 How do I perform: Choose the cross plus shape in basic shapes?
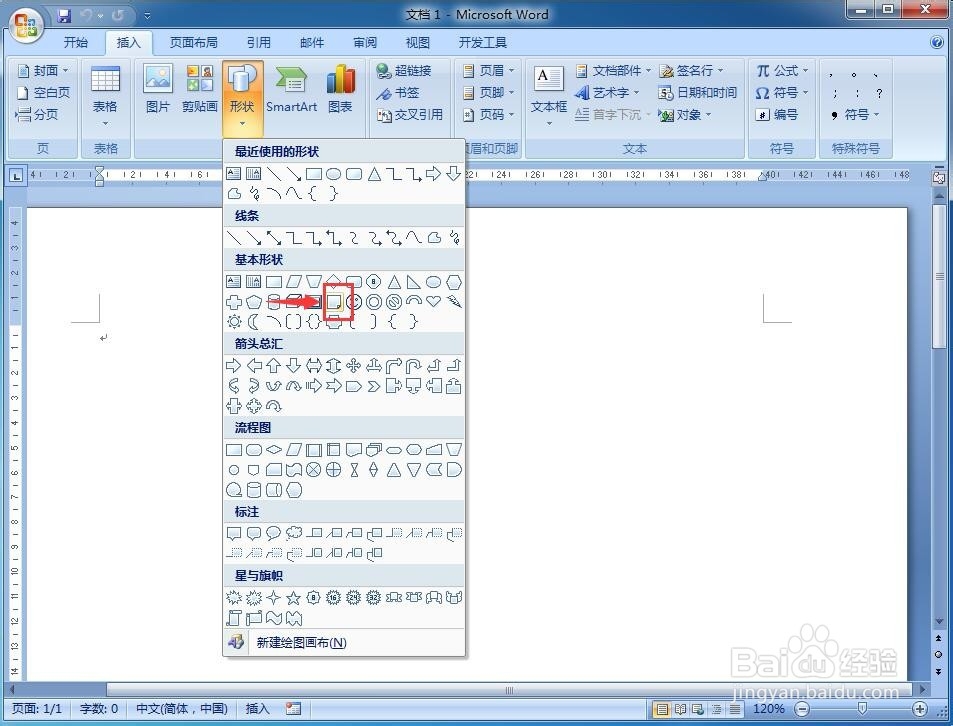pos(234,301)
